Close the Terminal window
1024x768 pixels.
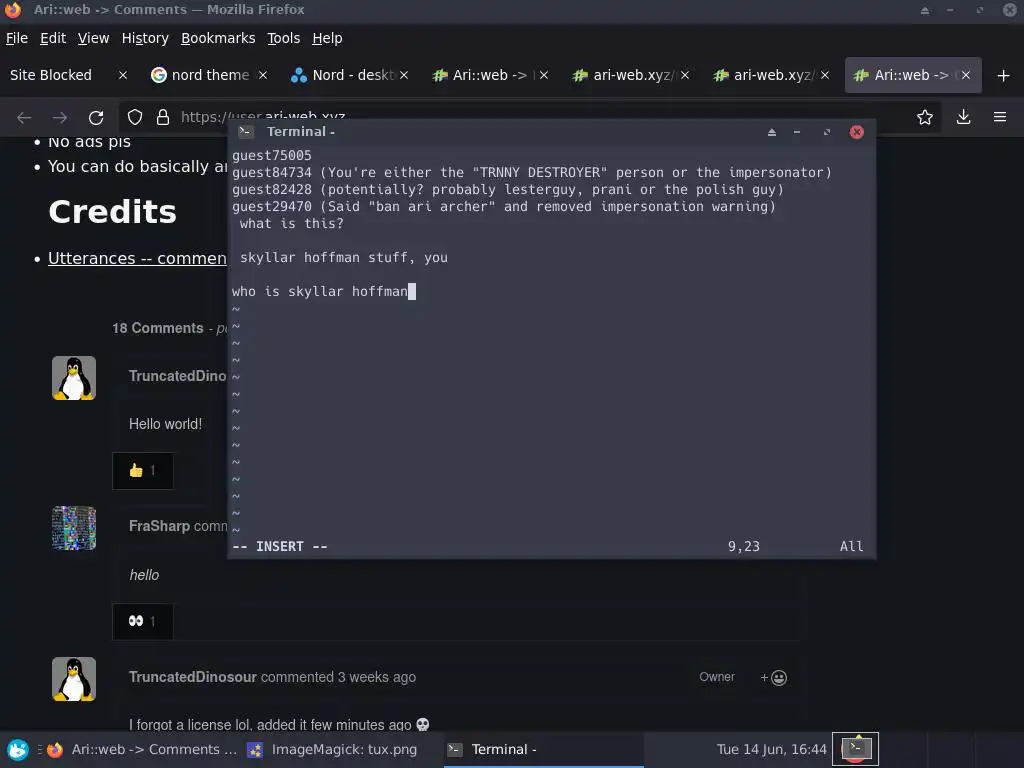tap(857, 132)
